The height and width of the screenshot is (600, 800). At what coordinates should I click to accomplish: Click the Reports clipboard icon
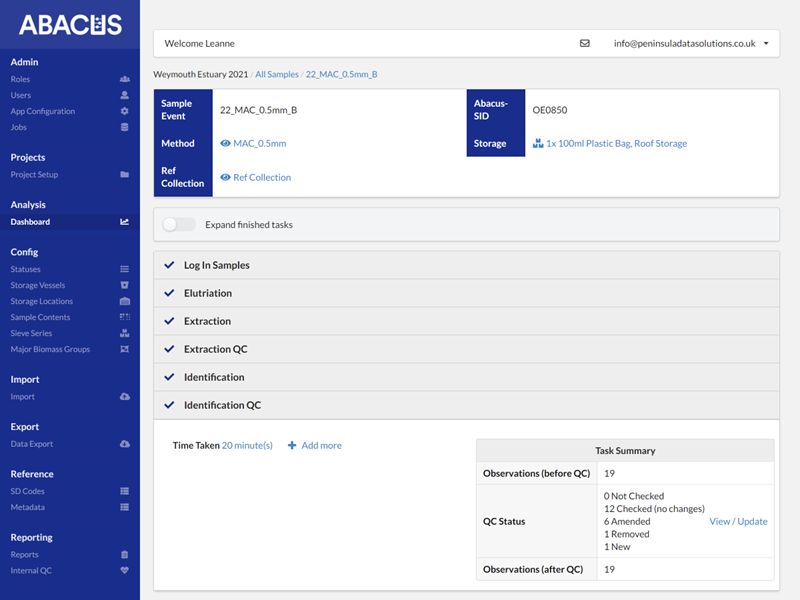coord(124,555)
